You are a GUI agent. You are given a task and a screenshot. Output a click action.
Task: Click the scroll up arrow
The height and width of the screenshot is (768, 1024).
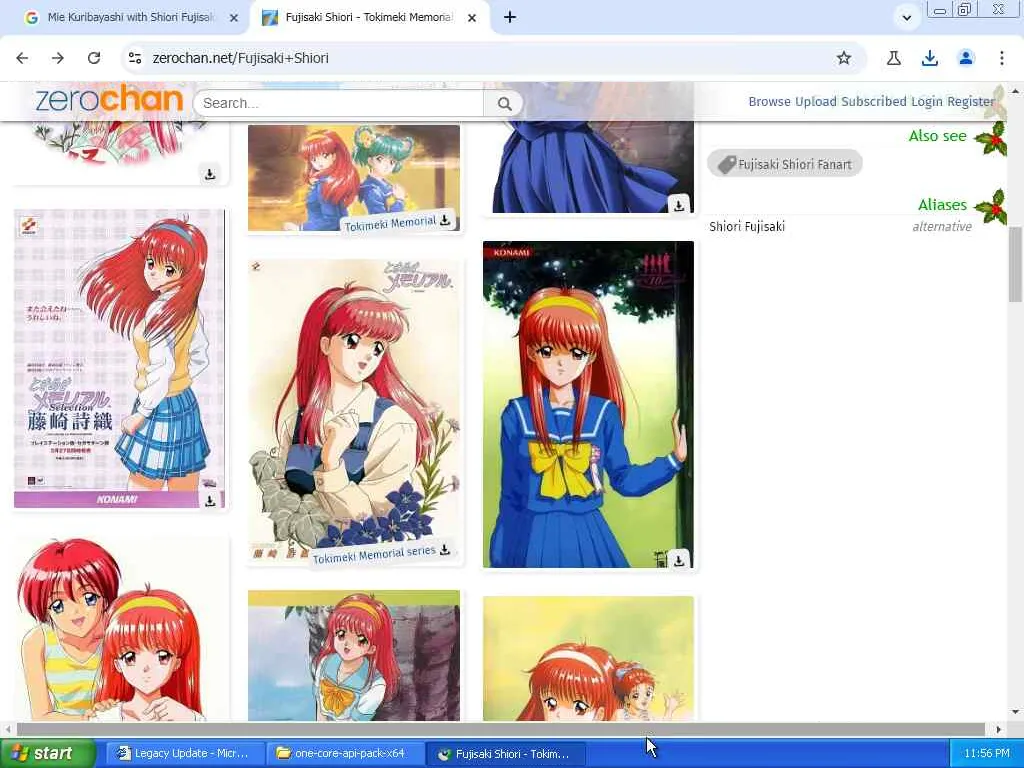click(x=1016, y=90)
